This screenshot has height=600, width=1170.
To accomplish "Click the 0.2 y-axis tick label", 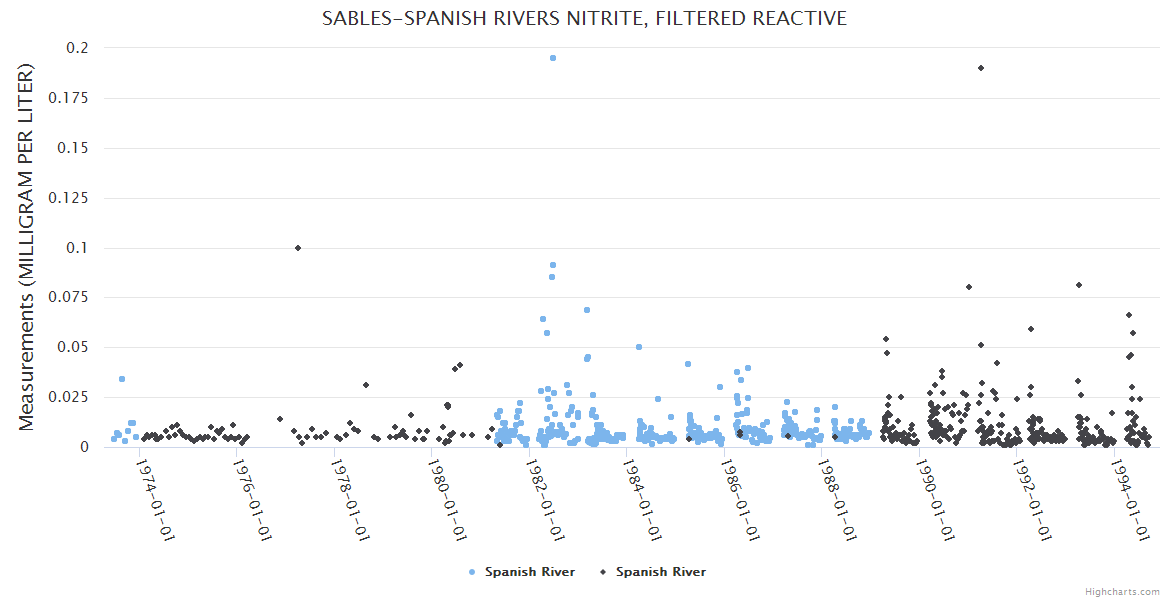I will coord(78,48).
